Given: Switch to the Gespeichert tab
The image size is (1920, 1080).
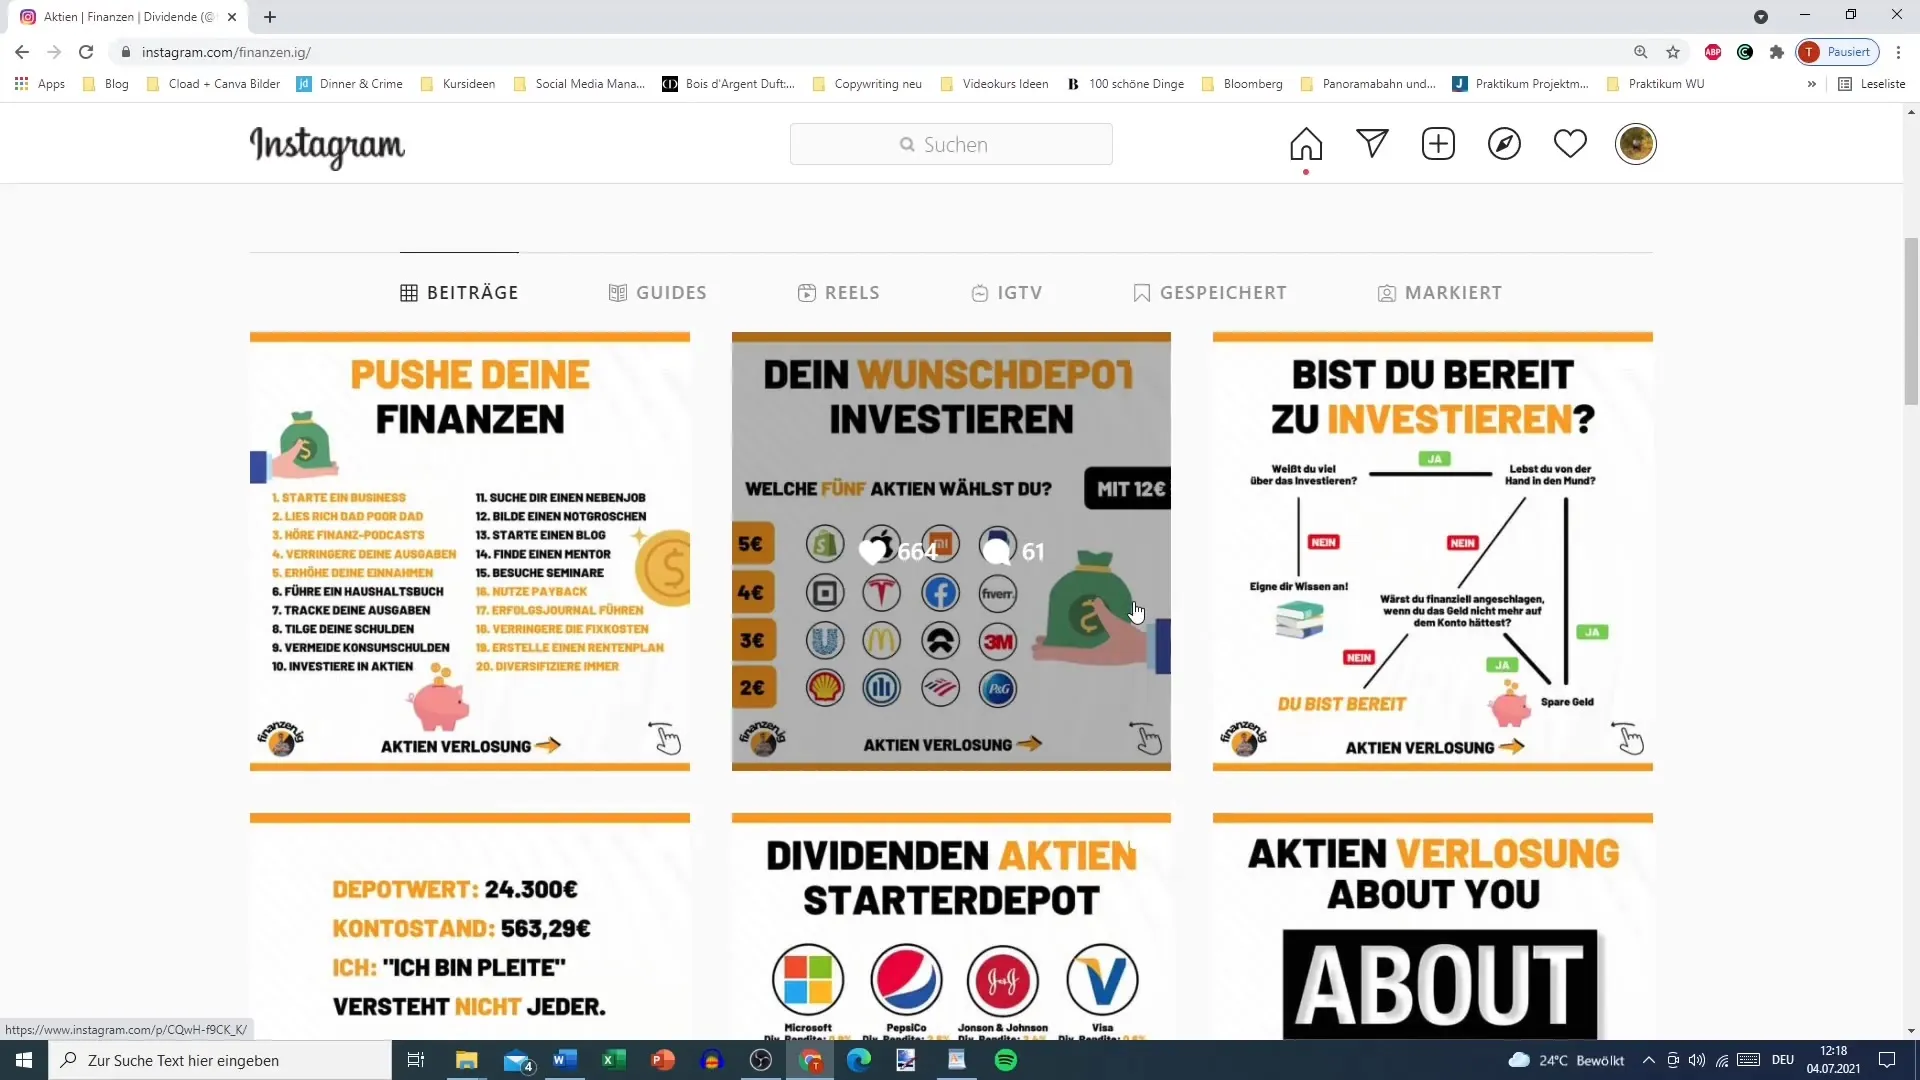Looking at the screenshot, I should pyautogui.click(x=1210, y=293).
